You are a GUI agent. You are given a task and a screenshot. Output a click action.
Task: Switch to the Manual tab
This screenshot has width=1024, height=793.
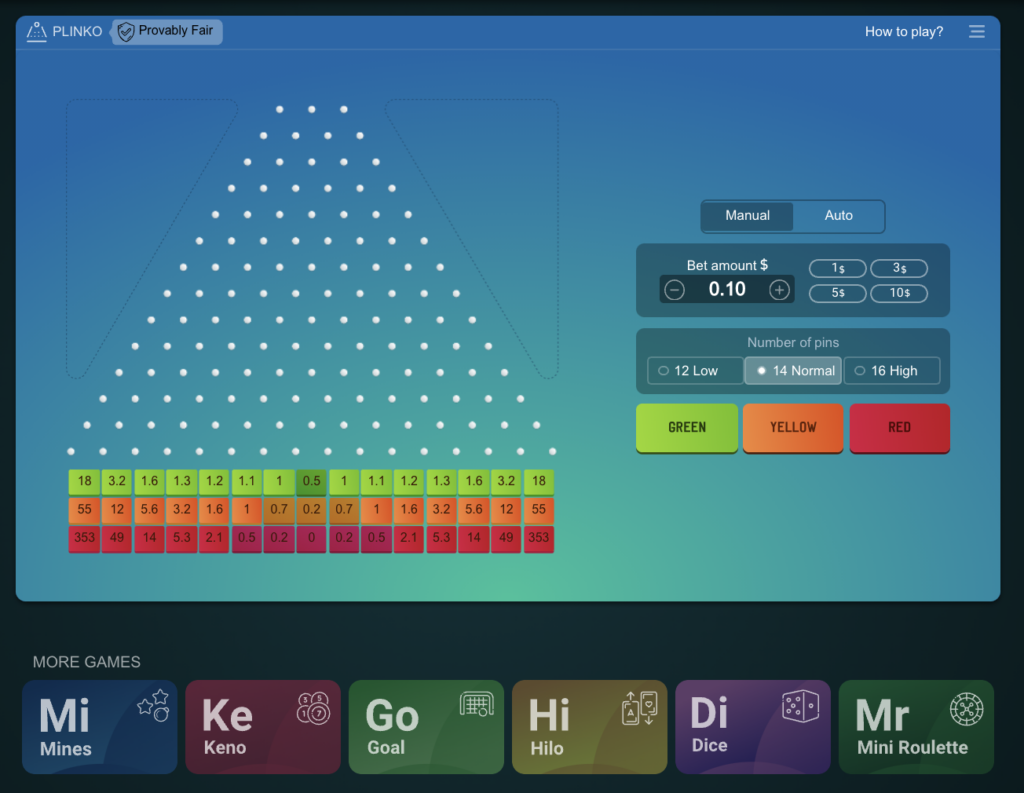point(747,216)
